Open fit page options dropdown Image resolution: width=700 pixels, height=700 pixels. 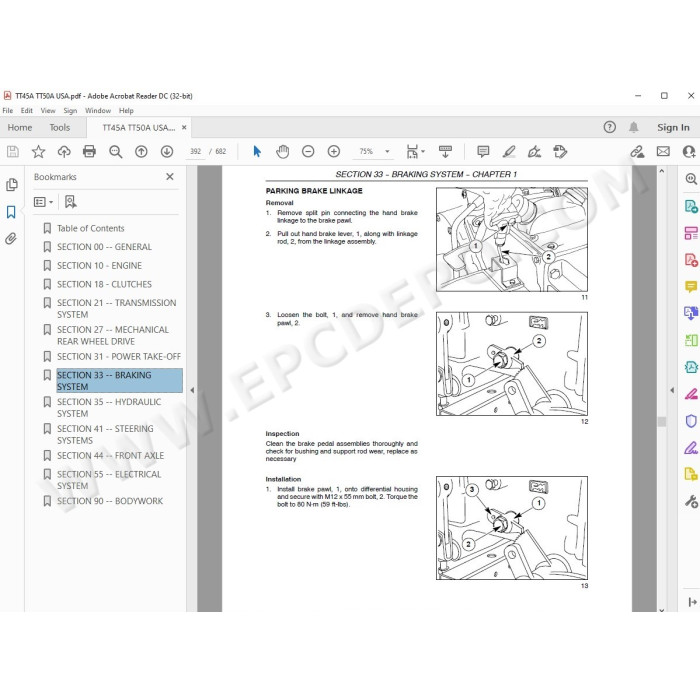point(415,152)
